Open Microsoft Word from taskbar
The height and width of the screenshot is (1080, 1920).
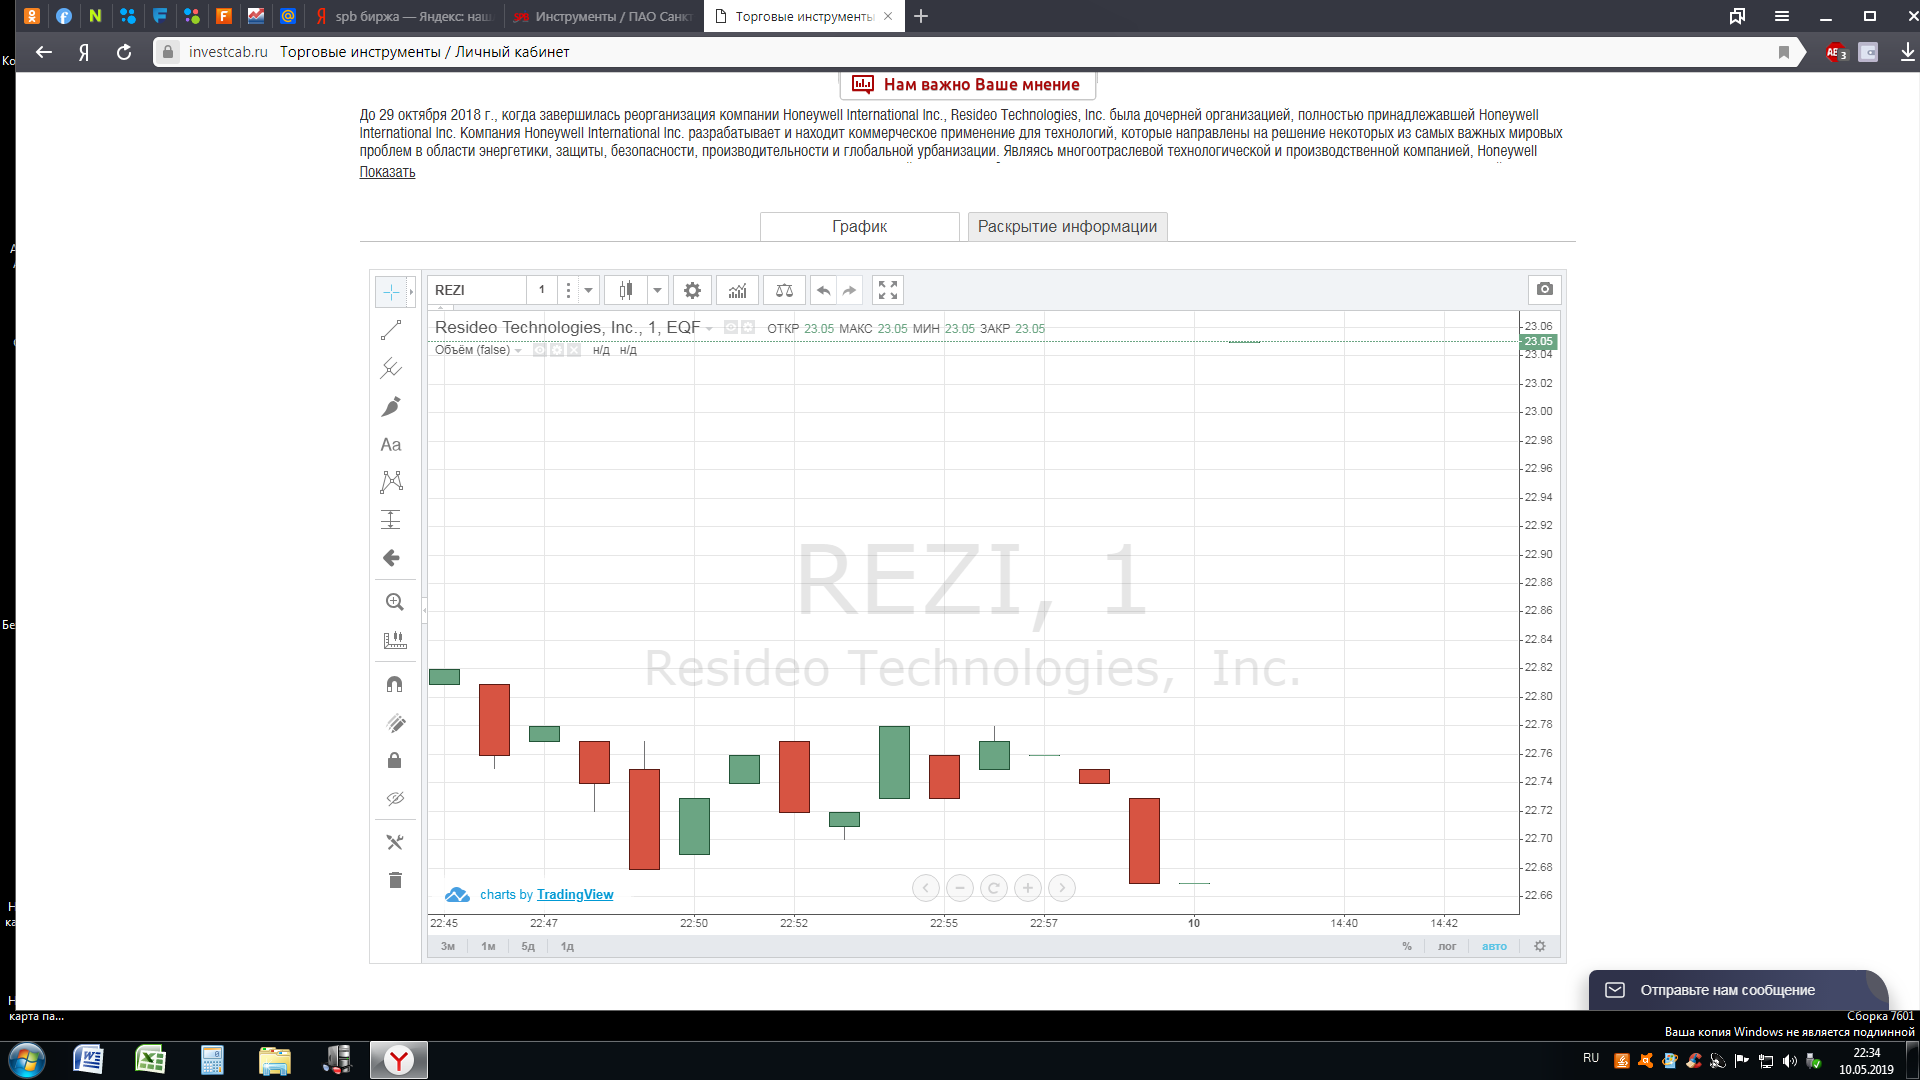click(88, 1060)
